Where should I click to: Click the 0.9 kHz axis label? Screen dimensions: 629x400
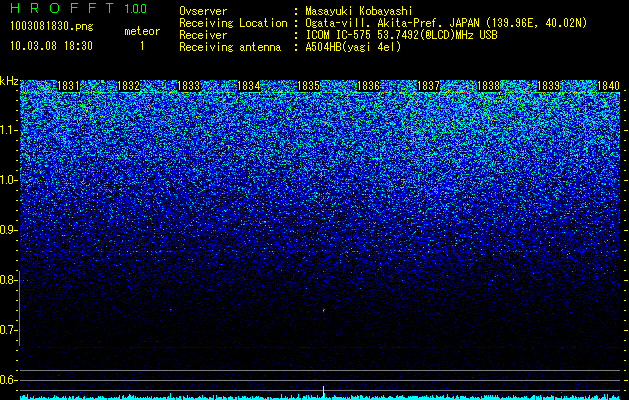pos(7,230)
